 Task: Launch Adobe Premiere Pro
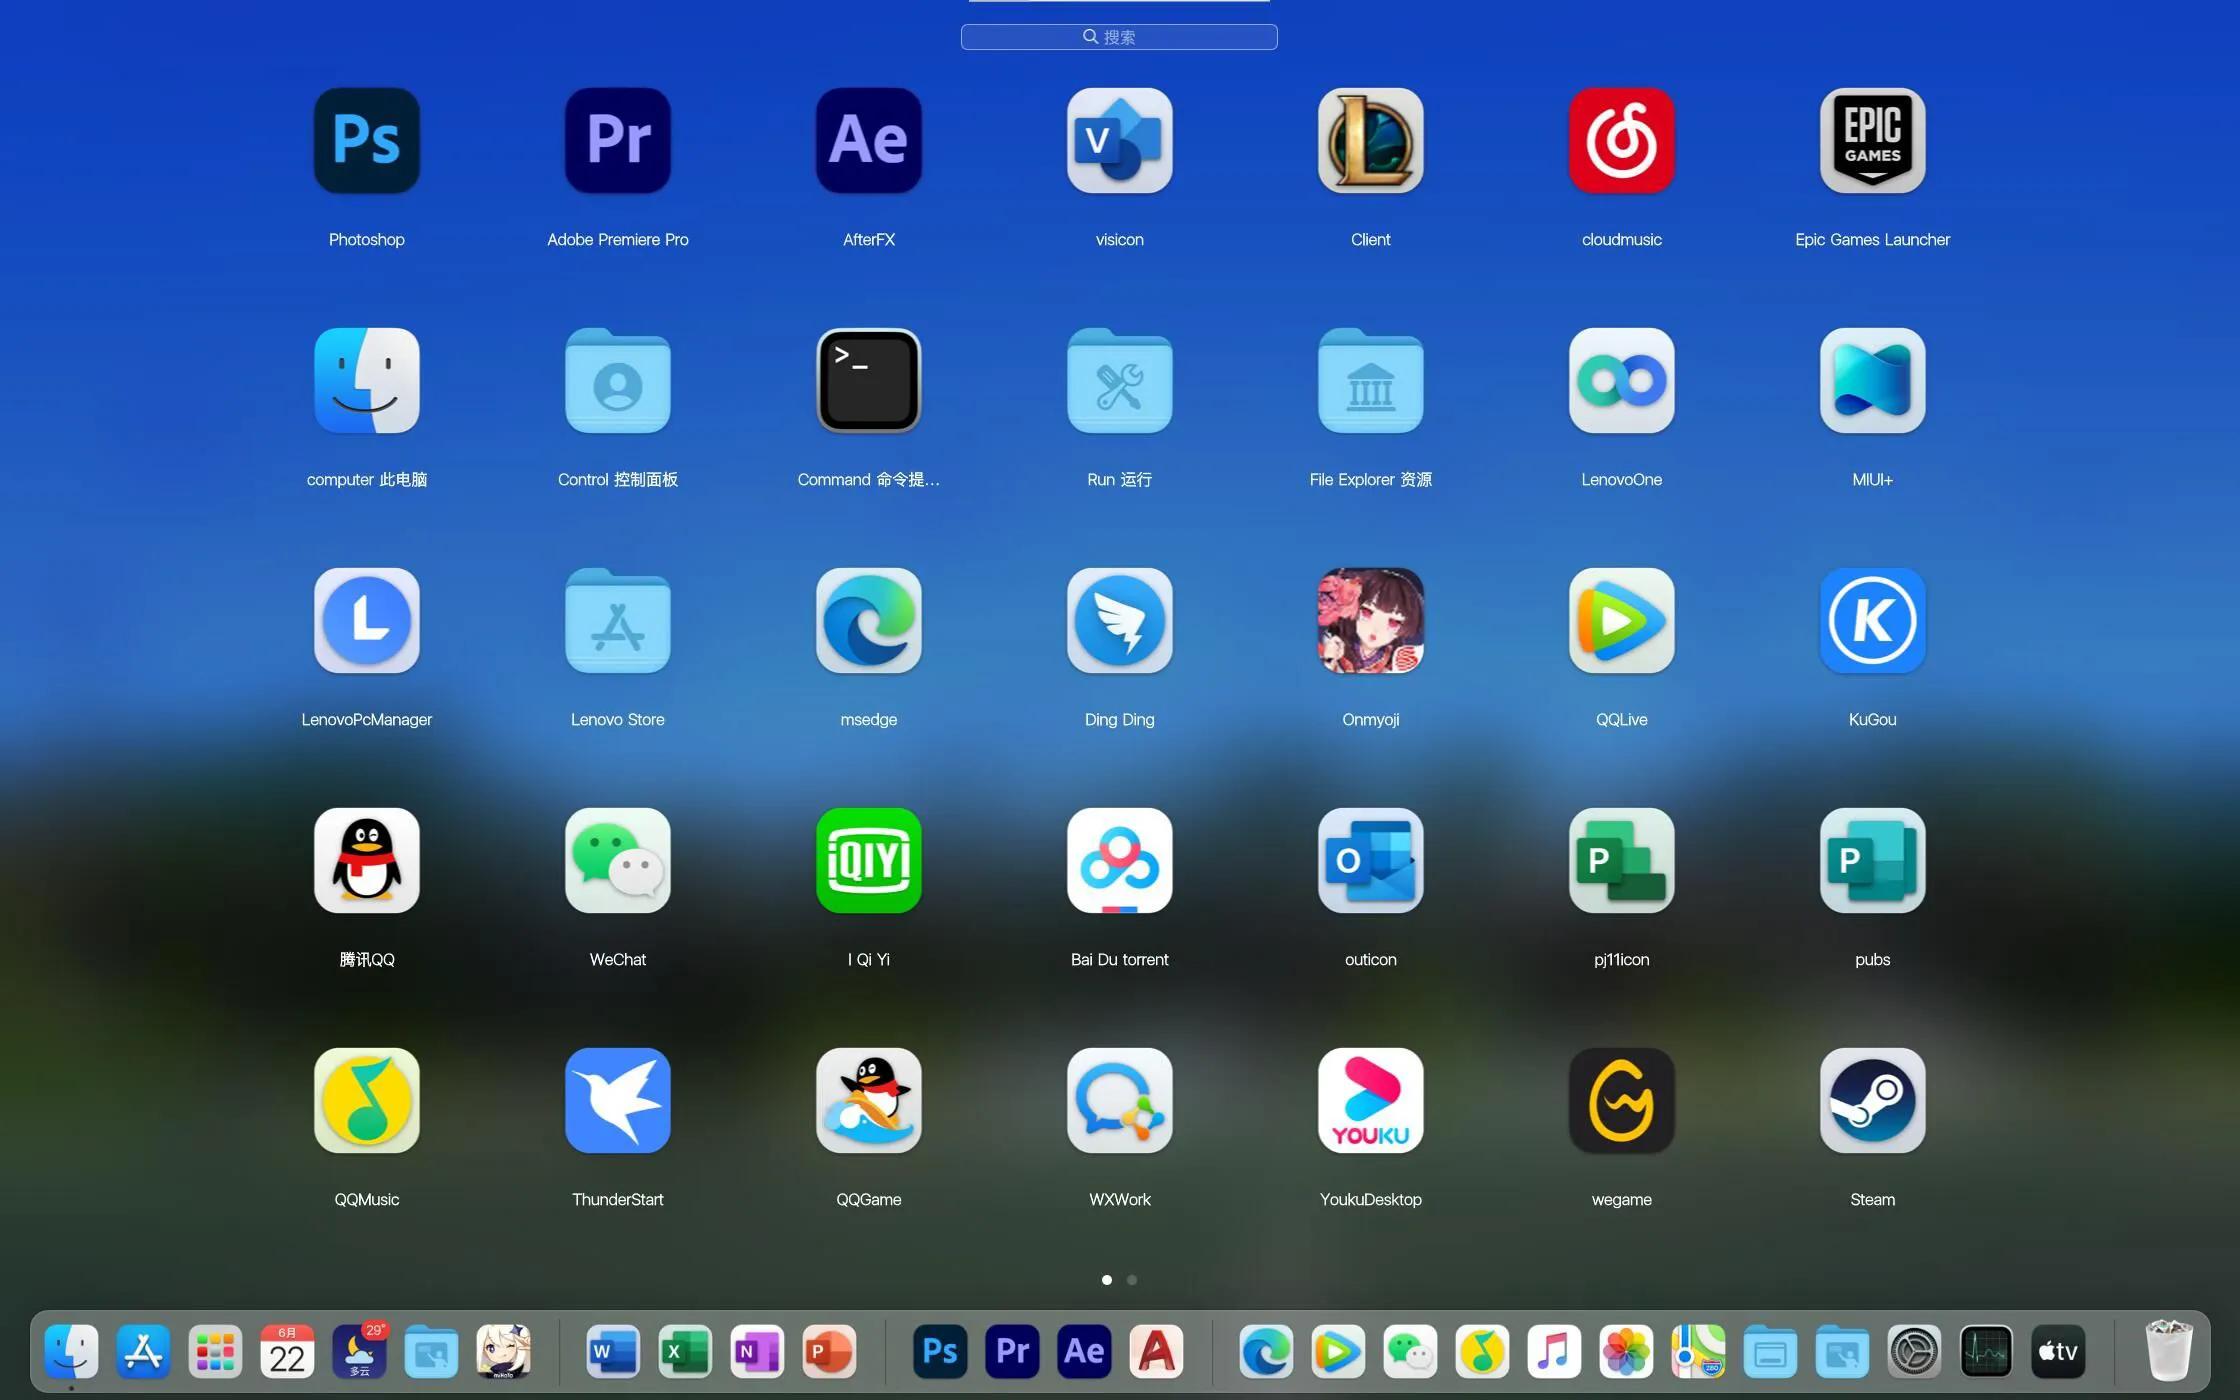click(x=617, y=141)
